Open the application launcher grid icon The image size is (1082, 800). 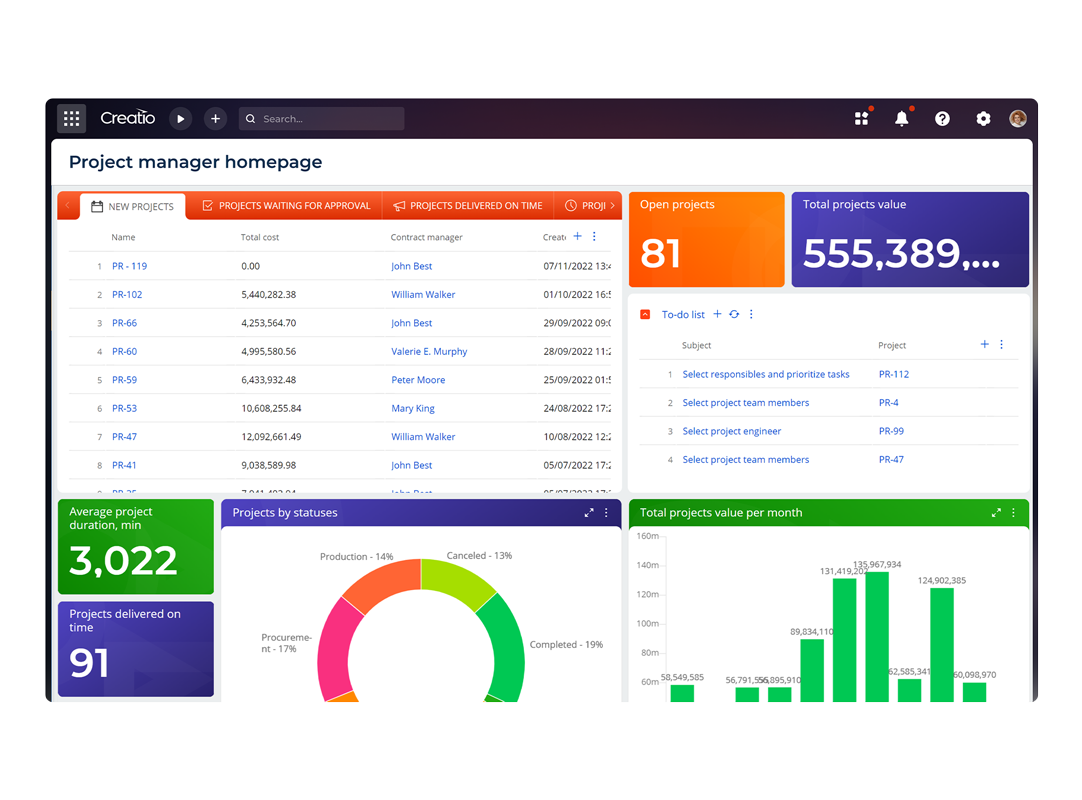[x=71, y=118]
